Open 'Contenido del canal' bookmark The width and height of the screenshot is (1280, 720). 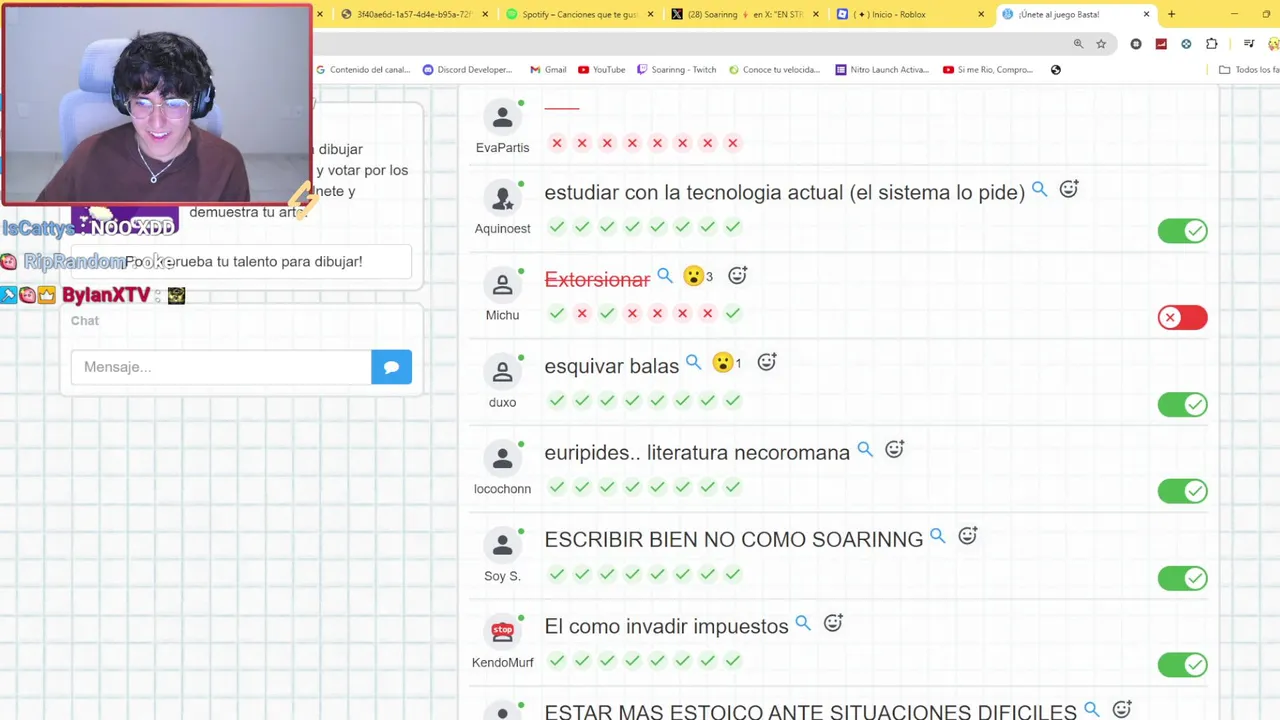(x=363, y=70)
